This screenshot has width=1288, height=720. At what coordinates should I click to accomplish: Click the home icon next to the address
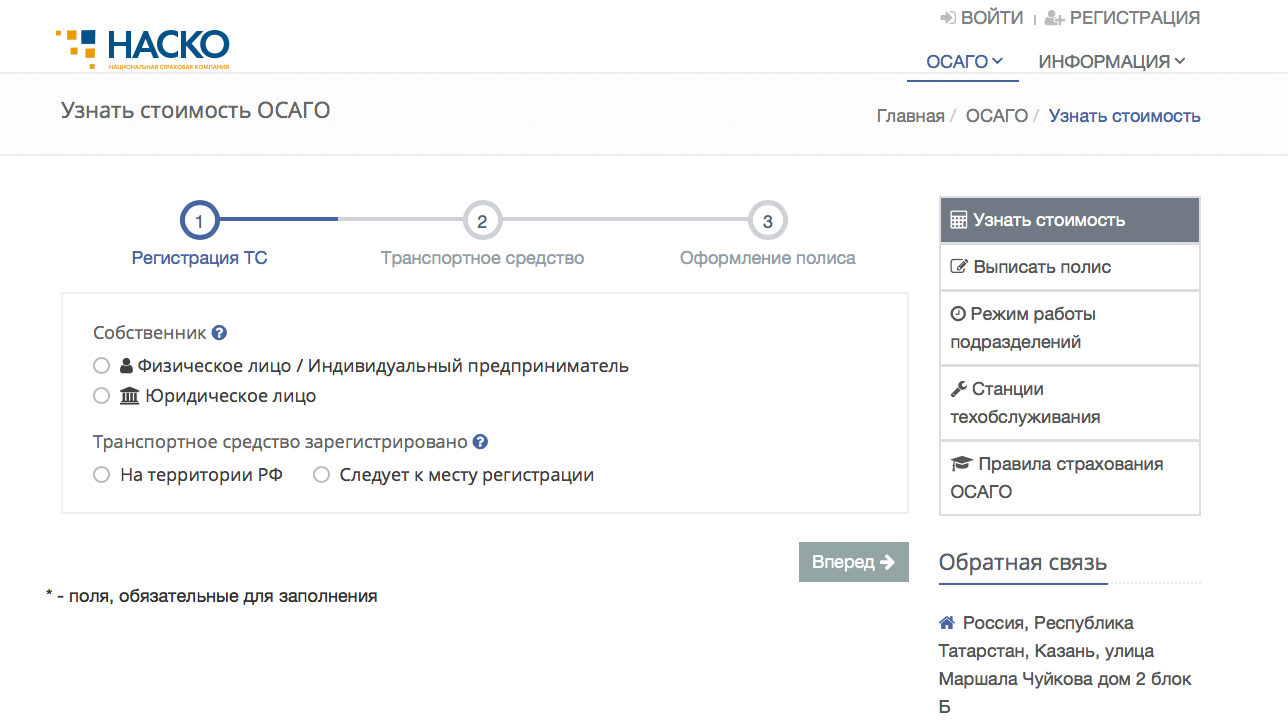[x=947, y=623]
